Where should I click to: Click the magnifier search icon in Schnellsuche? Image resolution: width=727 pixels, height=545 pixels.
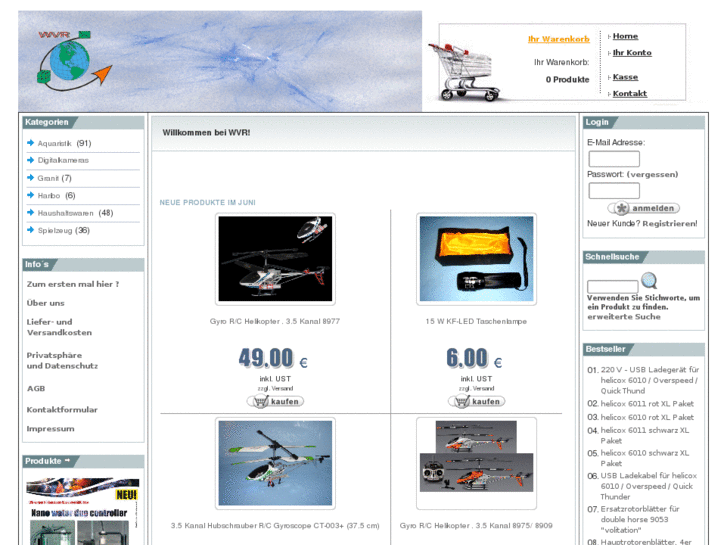coord(649,280)
